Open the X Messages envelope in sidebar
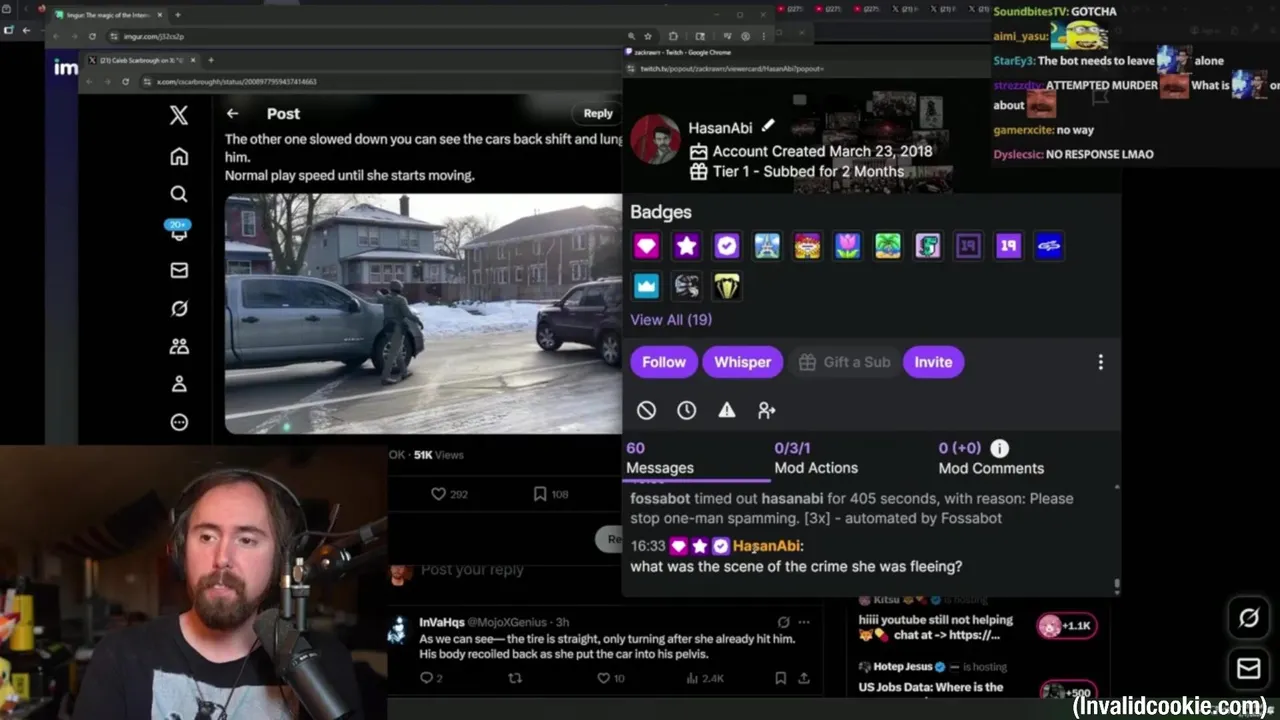The width and height of the screenshot is (1280, 720). point(179,270)
